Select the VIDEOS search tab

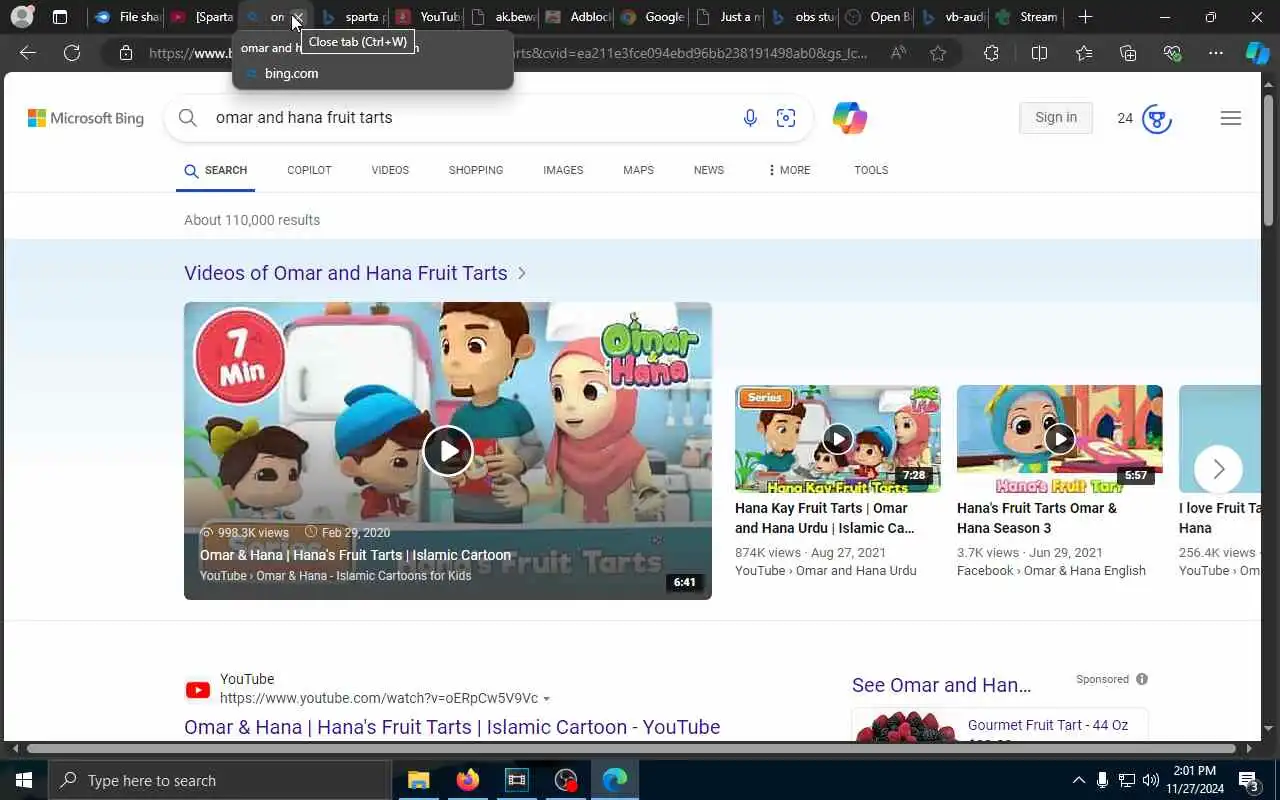pos(390,170)
